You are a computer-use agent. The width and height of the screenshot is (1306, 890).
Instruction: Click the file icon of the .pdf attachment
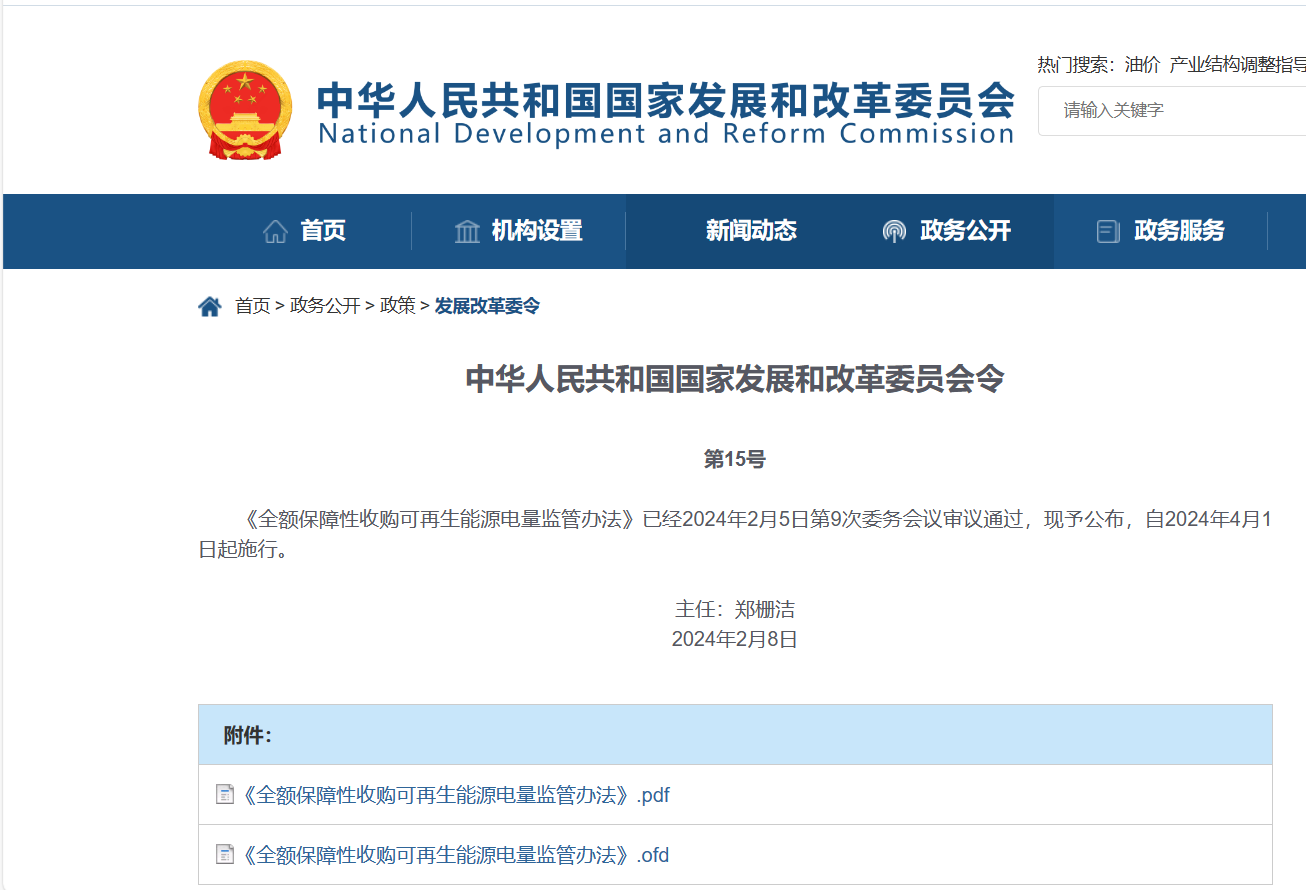(x=225, y=795)
